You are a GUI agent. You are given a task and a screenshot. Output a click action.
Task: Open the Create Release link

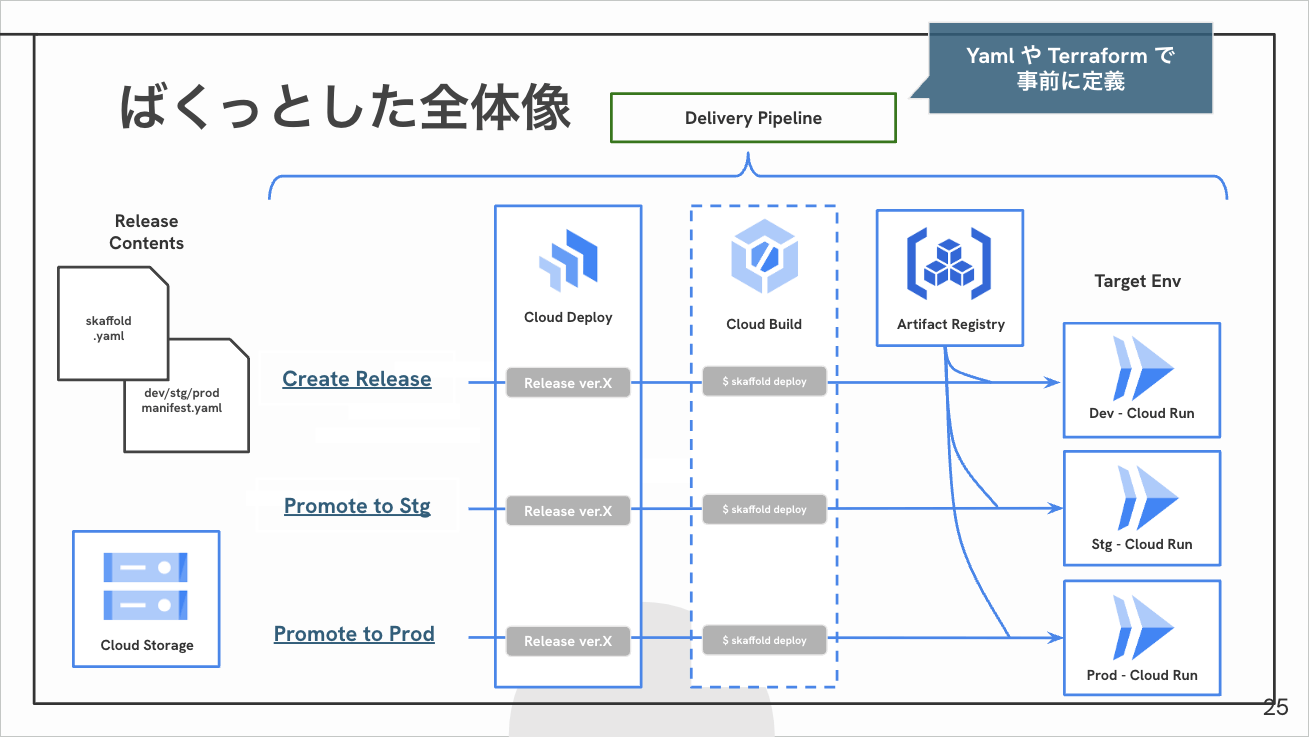click(357, 379)
